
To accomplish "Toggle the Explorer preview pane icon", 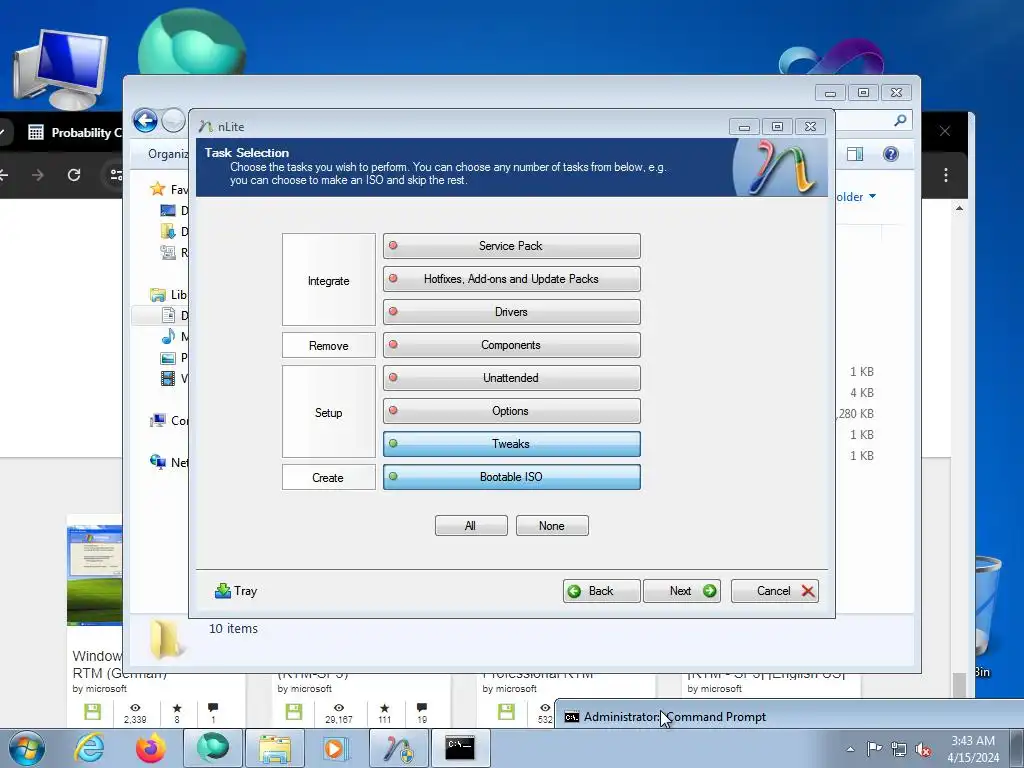I will 855,154.
